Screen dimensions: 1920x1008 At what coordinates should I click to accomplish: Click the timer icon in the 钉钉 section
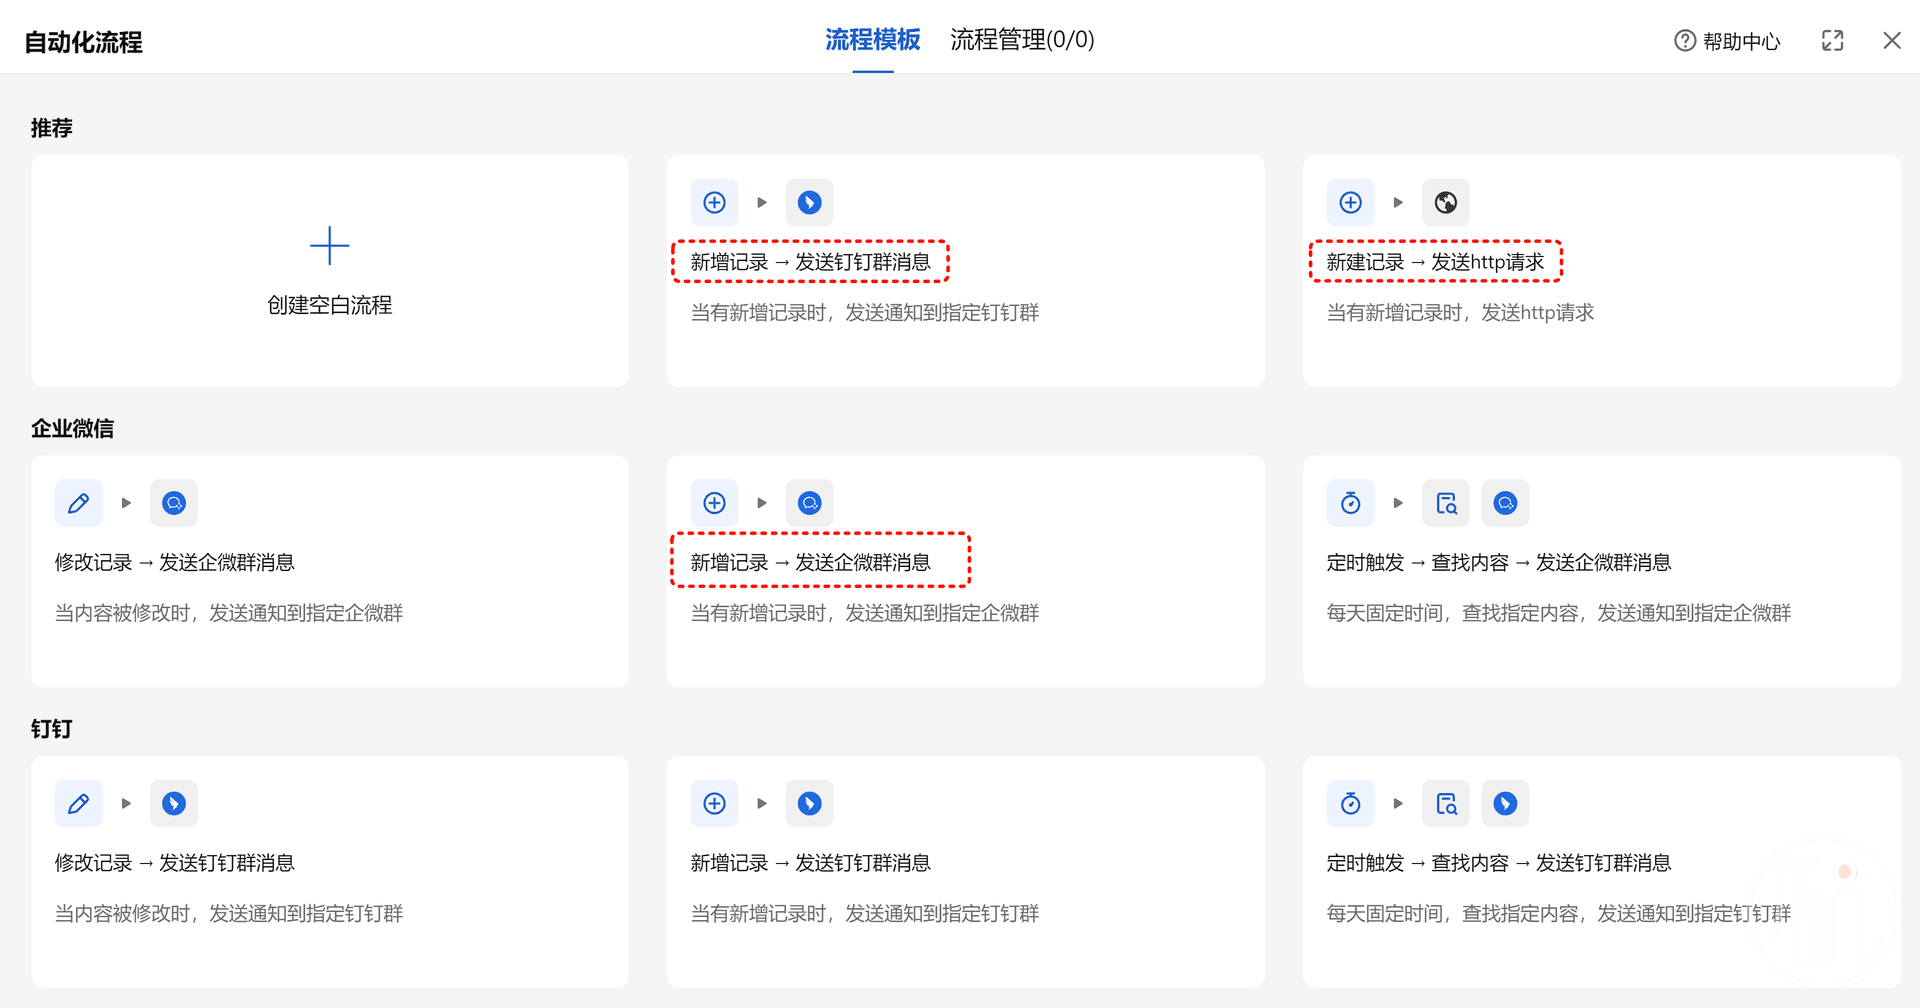tap(1350, 804)
